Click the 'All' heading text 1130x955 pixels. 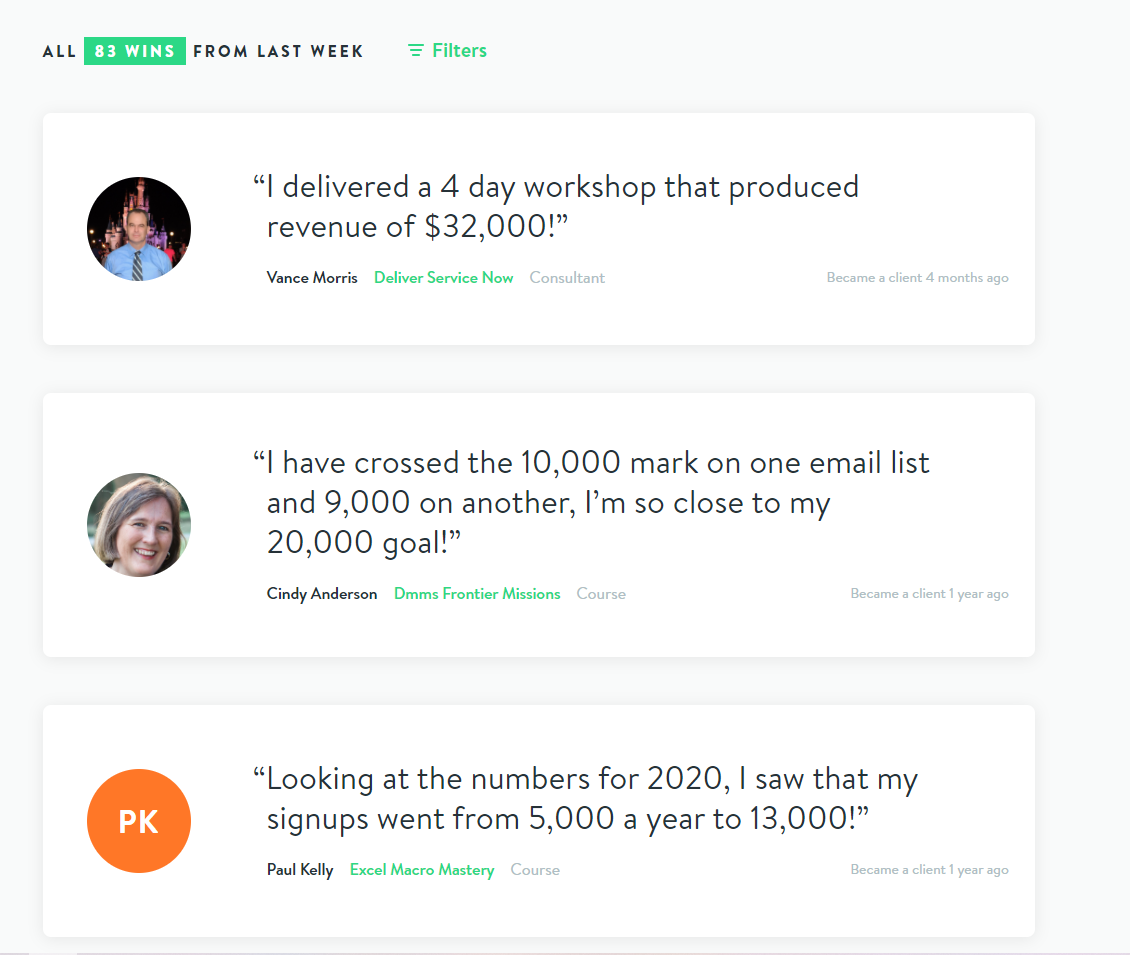(59, 51)
